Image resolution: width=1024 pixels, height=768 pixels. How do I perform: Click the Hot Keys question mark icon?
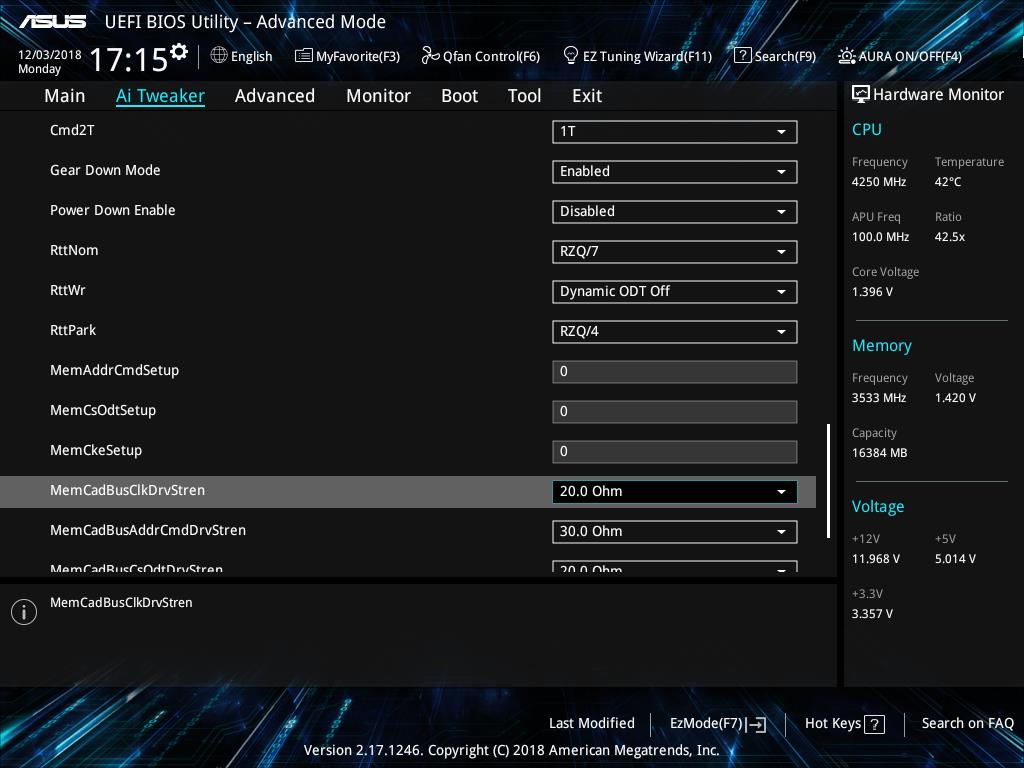(874, 724)
